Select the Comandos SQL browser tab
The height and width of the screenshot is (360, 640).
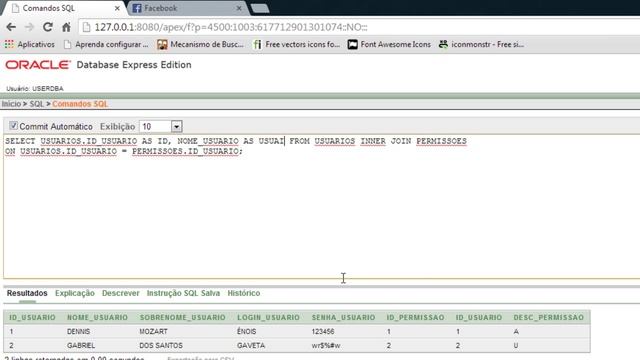tap(63, 8)
